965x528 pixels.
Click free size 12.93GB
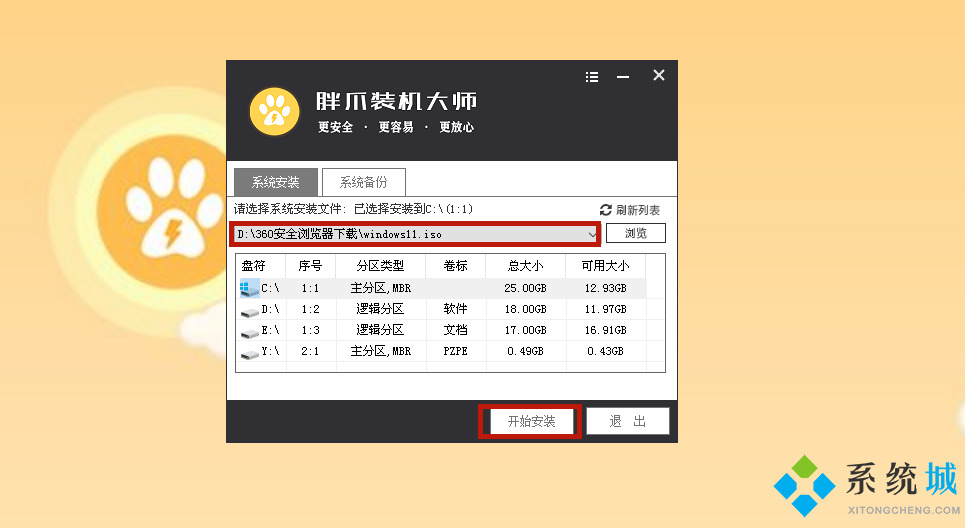[606, 288]
